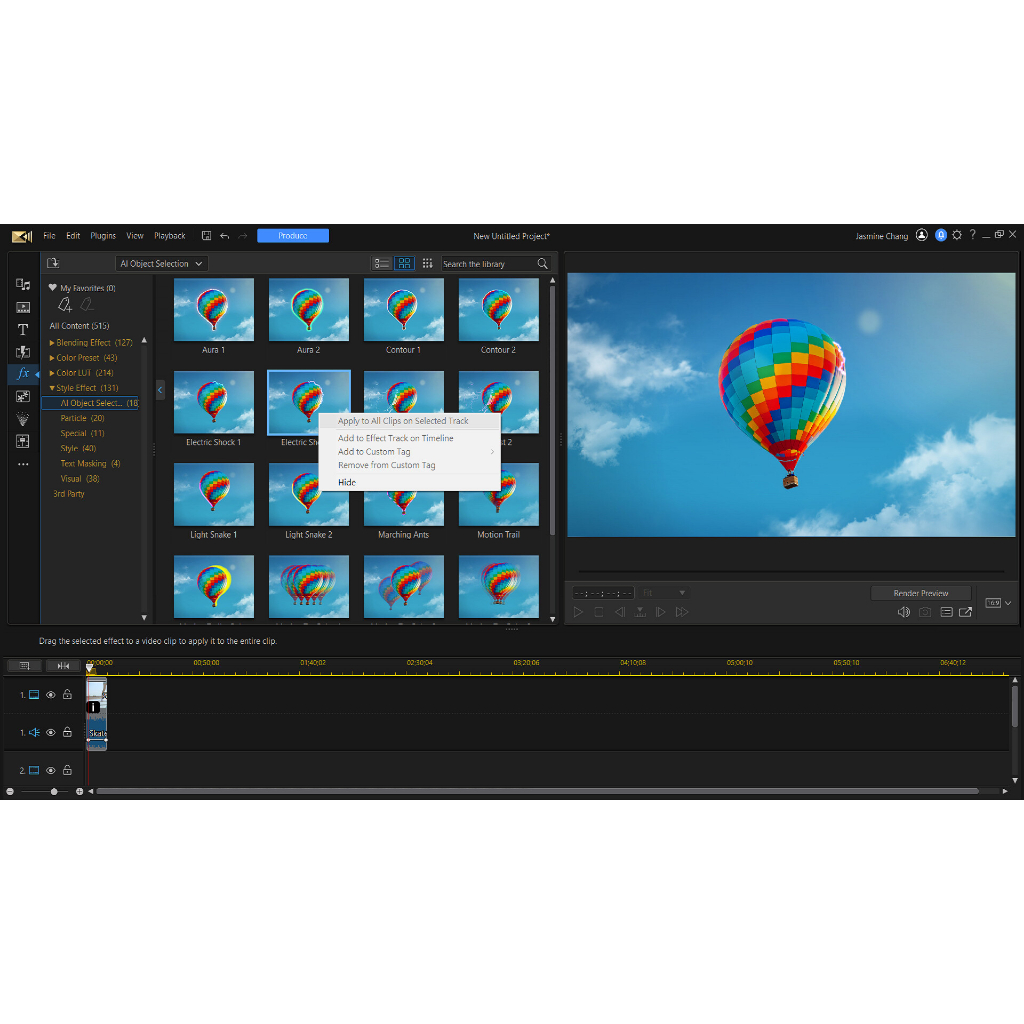This screenshot has height=1024, width=1024.
Task: Open the Media room in left sidebar
Action: (x=23, y=285)
